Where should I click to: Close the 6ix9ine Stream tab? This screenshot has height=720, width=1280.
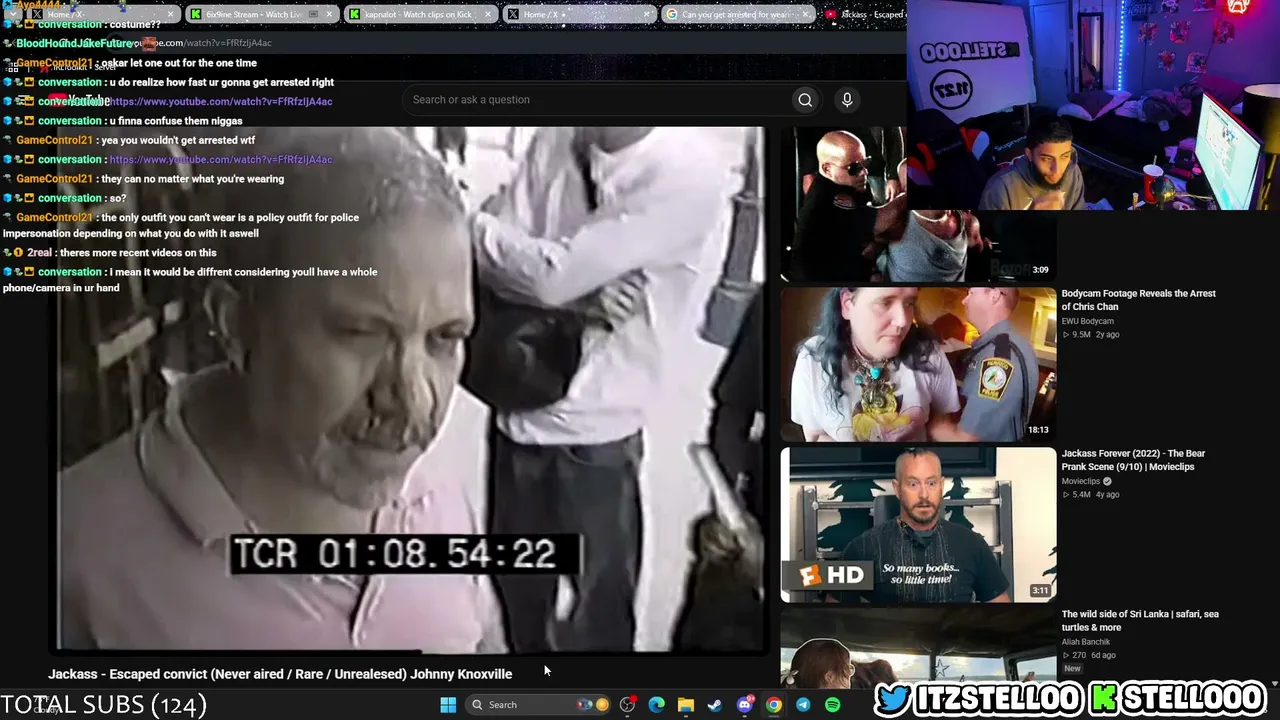[x=327, y=15]
